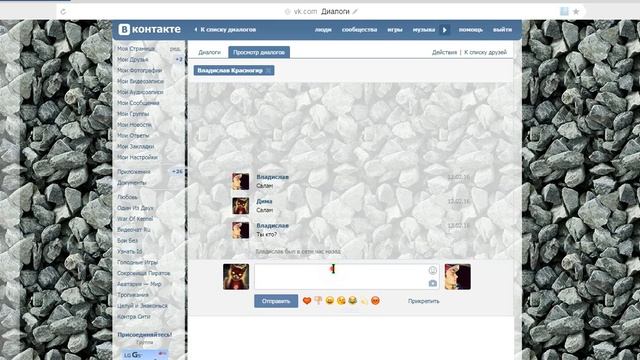Open игры in the top navigation
Image resolution: width=640 pixels, height=360 pixels.
pos(395,29)
